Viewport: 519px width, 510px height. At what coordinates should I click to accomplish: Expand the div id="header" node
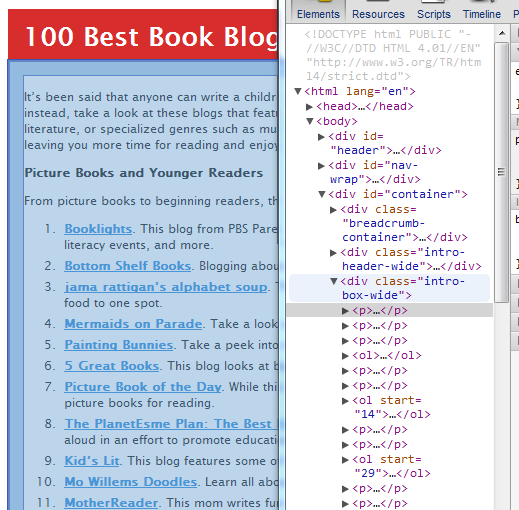click(321, 136)
